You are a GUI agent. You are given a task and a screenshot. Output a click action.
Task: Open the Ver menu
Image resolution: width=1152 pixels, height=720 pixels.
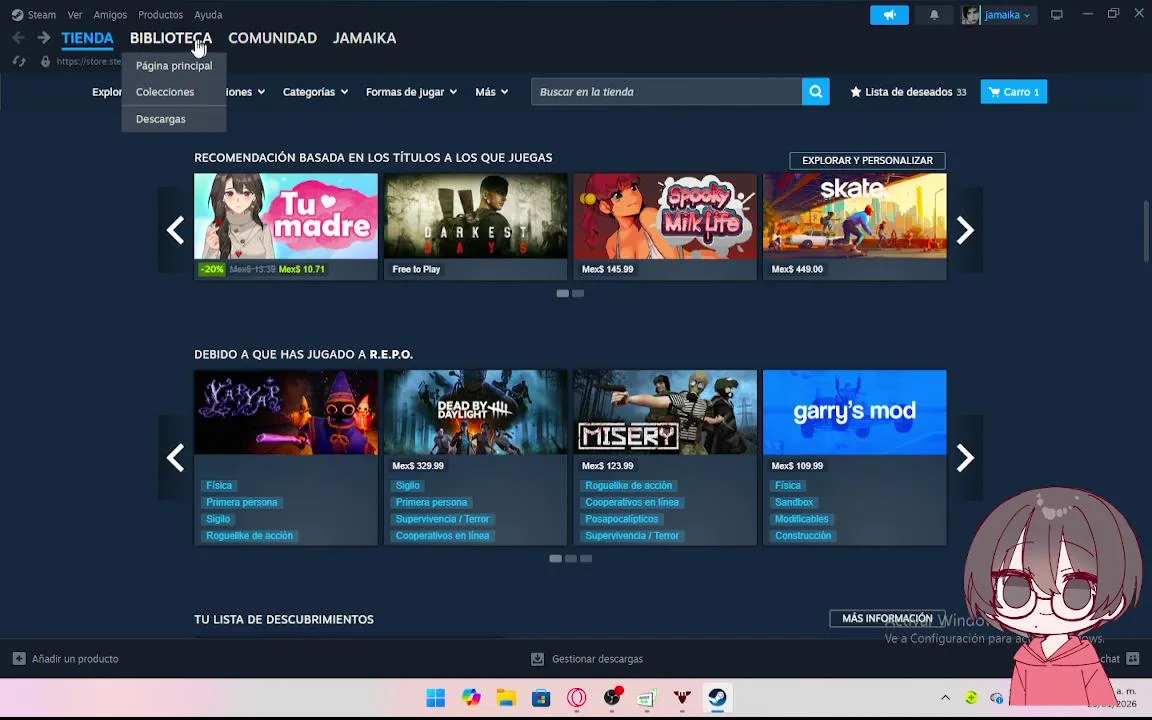coord(75,15)
